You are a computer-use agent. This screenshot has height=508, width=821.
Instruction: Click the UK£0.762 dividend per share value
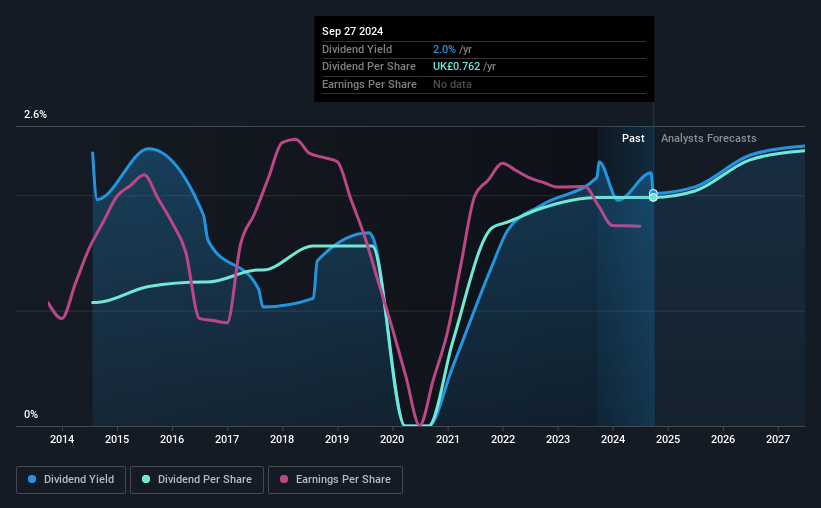coord(456,67)
